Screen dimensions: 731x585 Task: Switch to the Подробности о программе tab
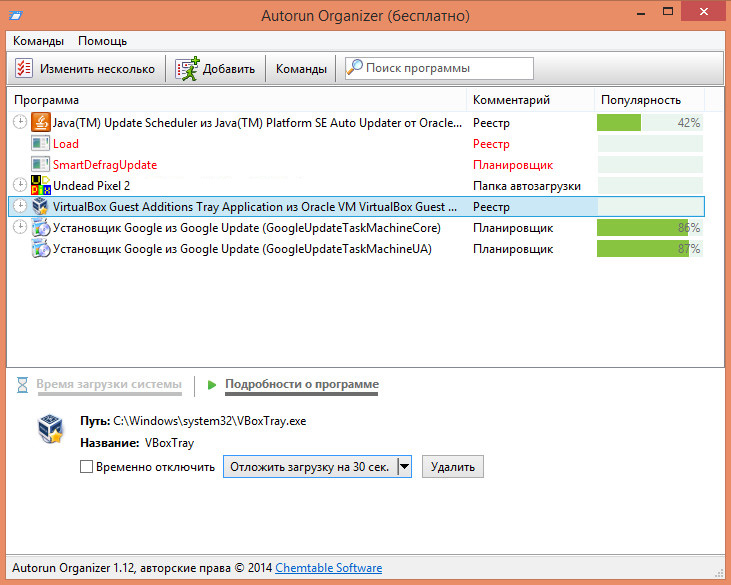point(302,384)
